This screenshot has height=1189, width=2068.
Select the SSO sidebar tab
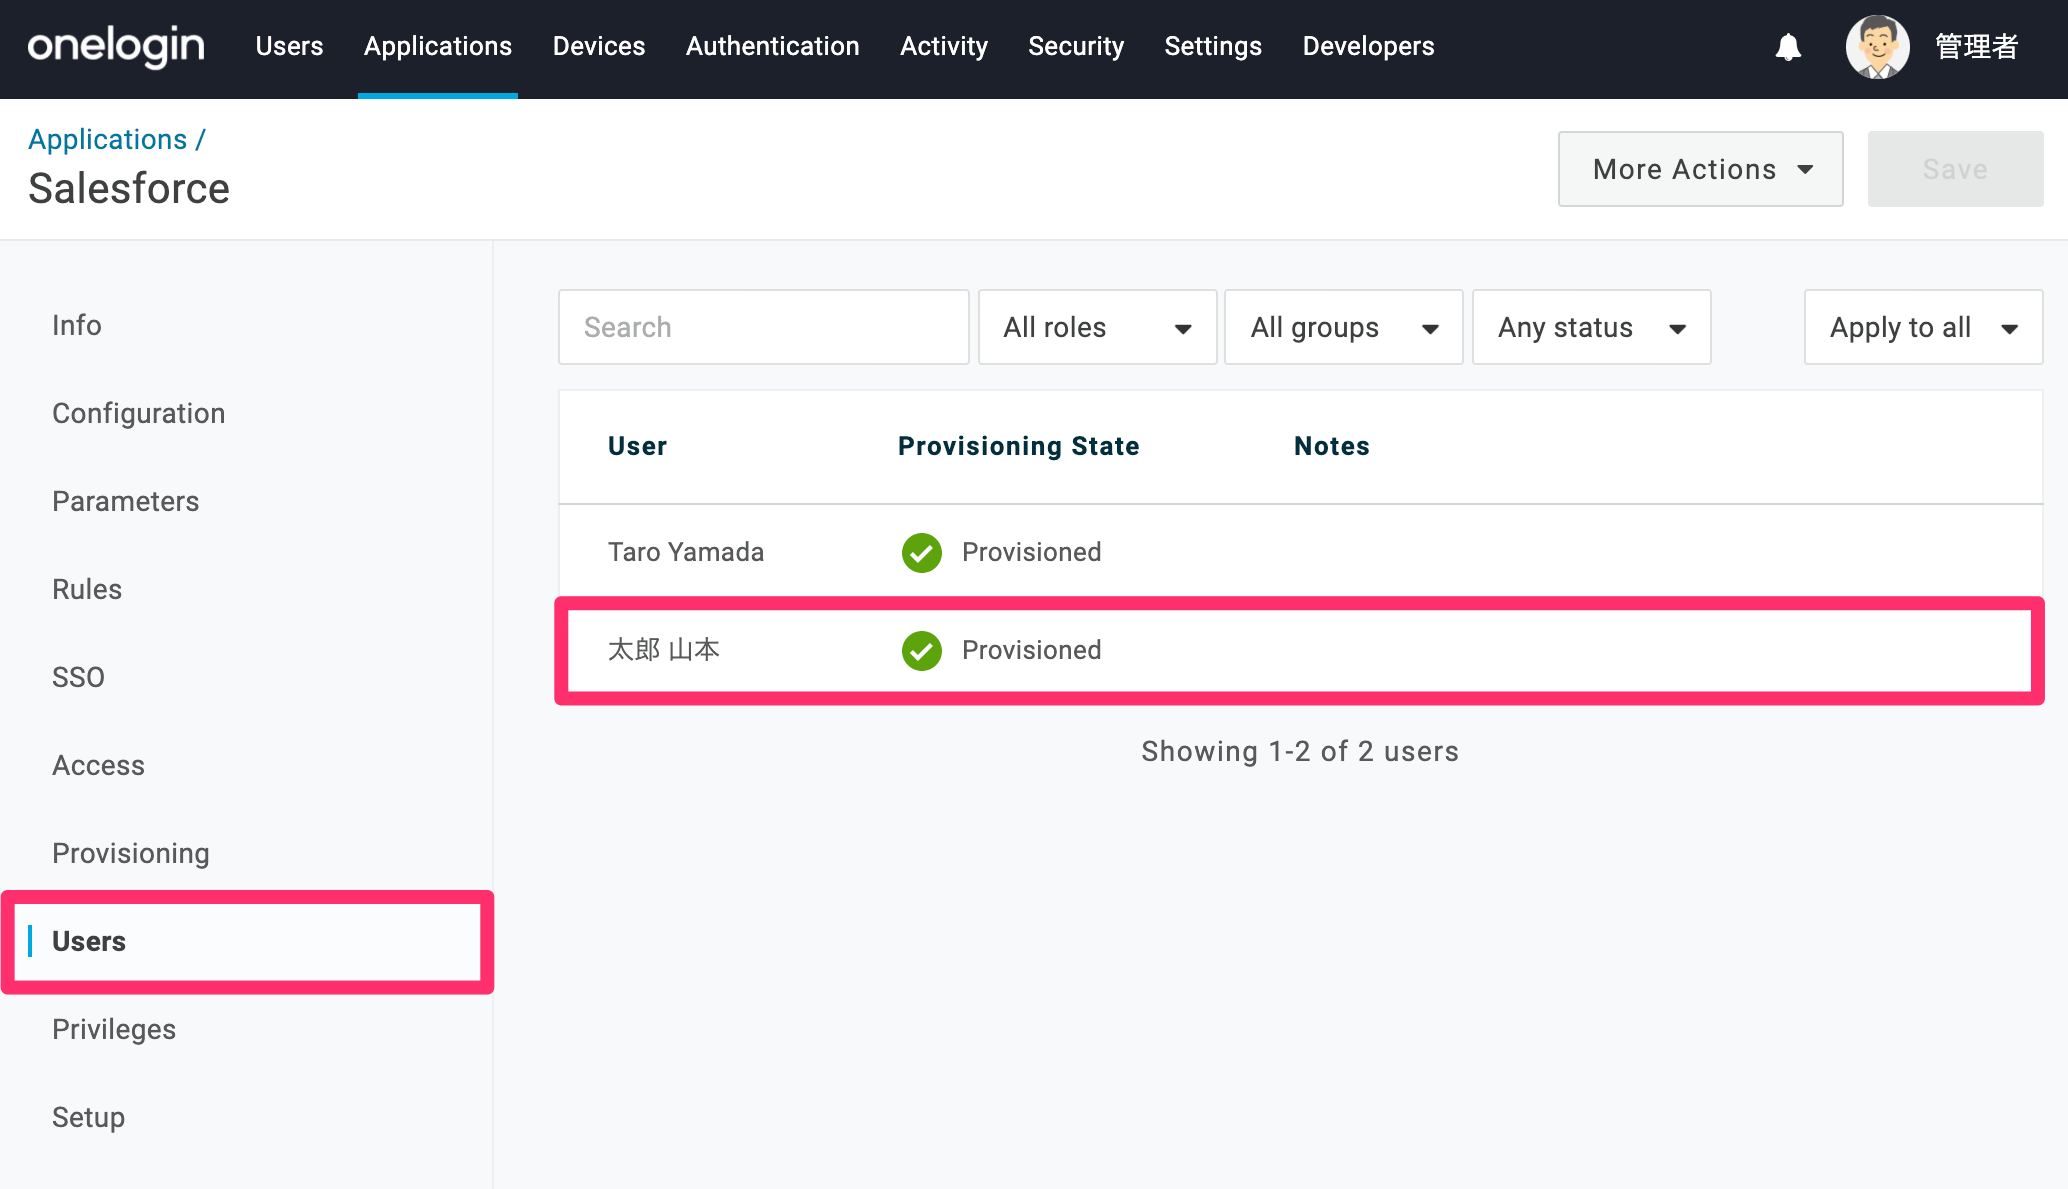[x=78, y=677]
